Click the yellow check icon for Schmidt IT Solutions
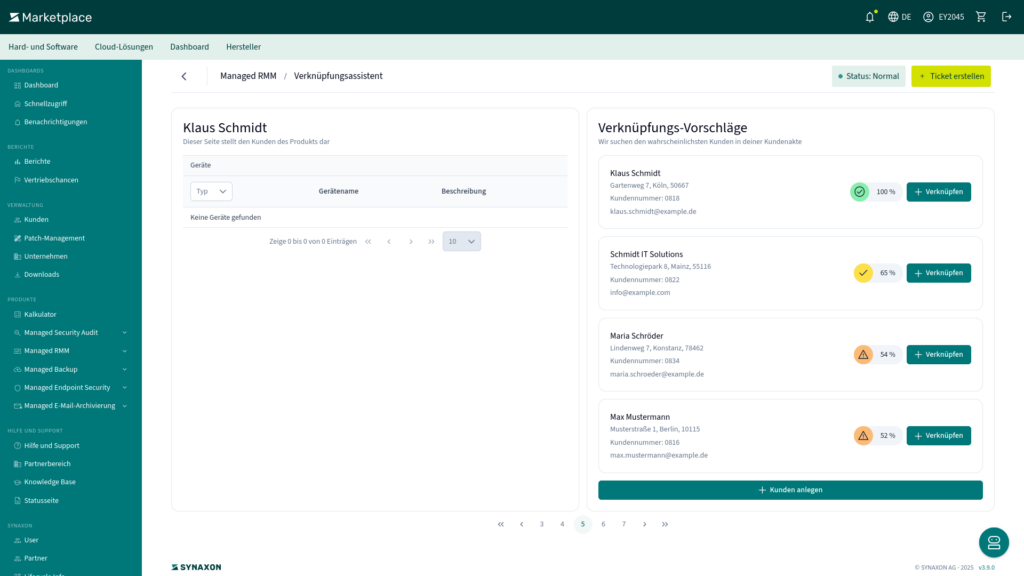1024x576 pixels. point(863,273)
